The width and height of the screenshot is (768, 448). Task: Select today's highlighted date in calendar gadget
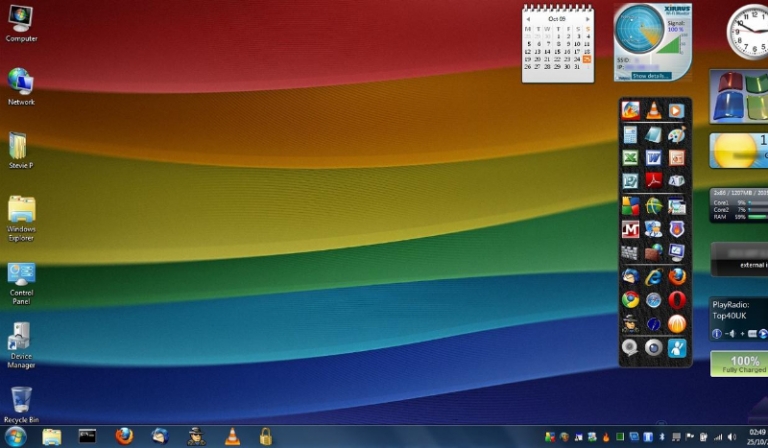coord(587,59)
